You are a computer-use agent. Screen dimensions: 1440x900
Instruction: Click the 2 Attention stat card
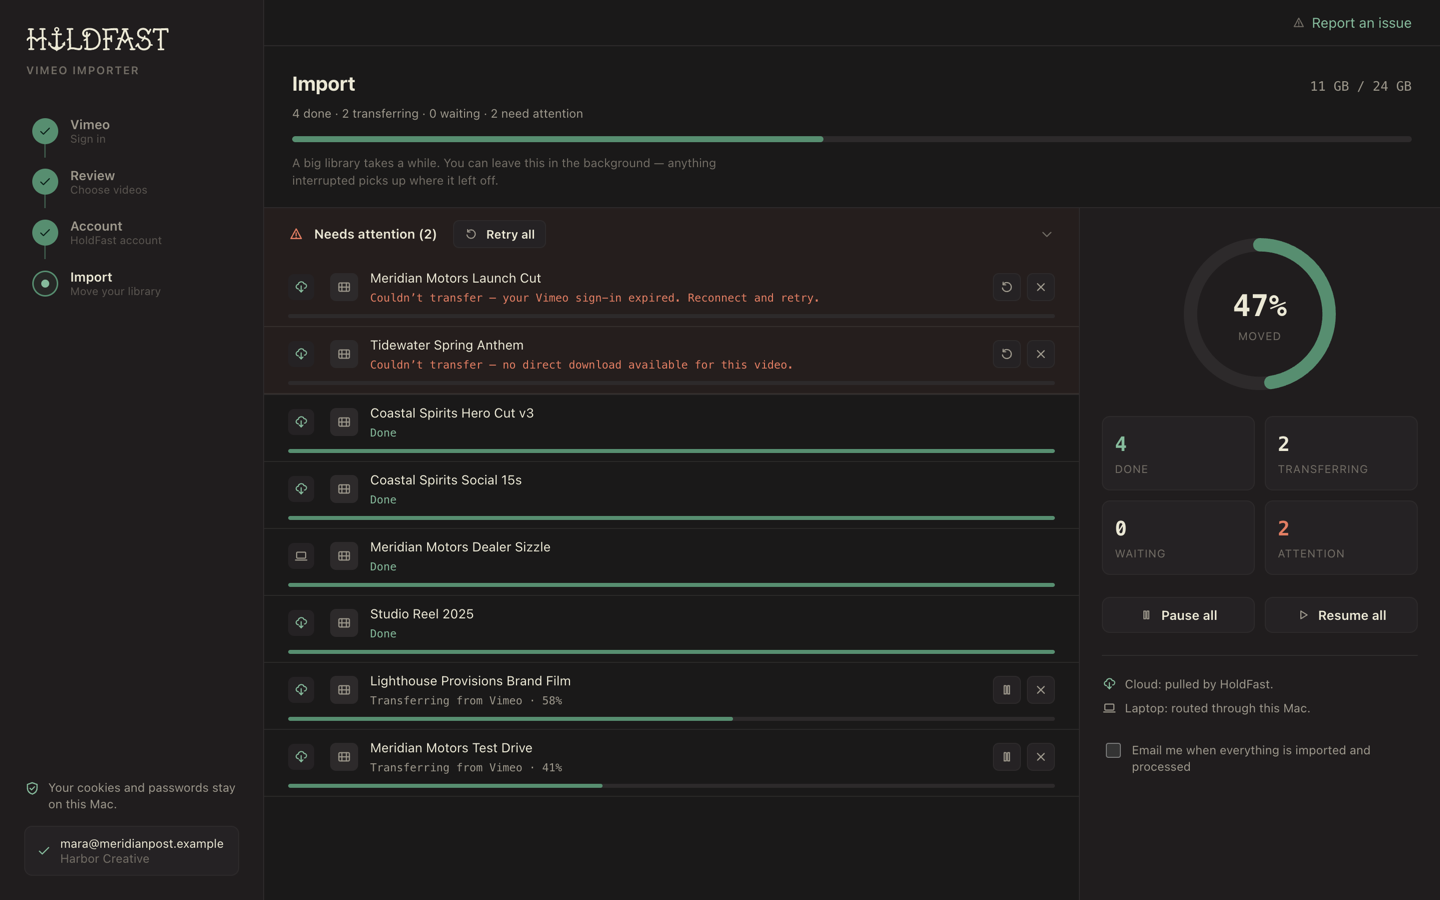(1341, 538)
